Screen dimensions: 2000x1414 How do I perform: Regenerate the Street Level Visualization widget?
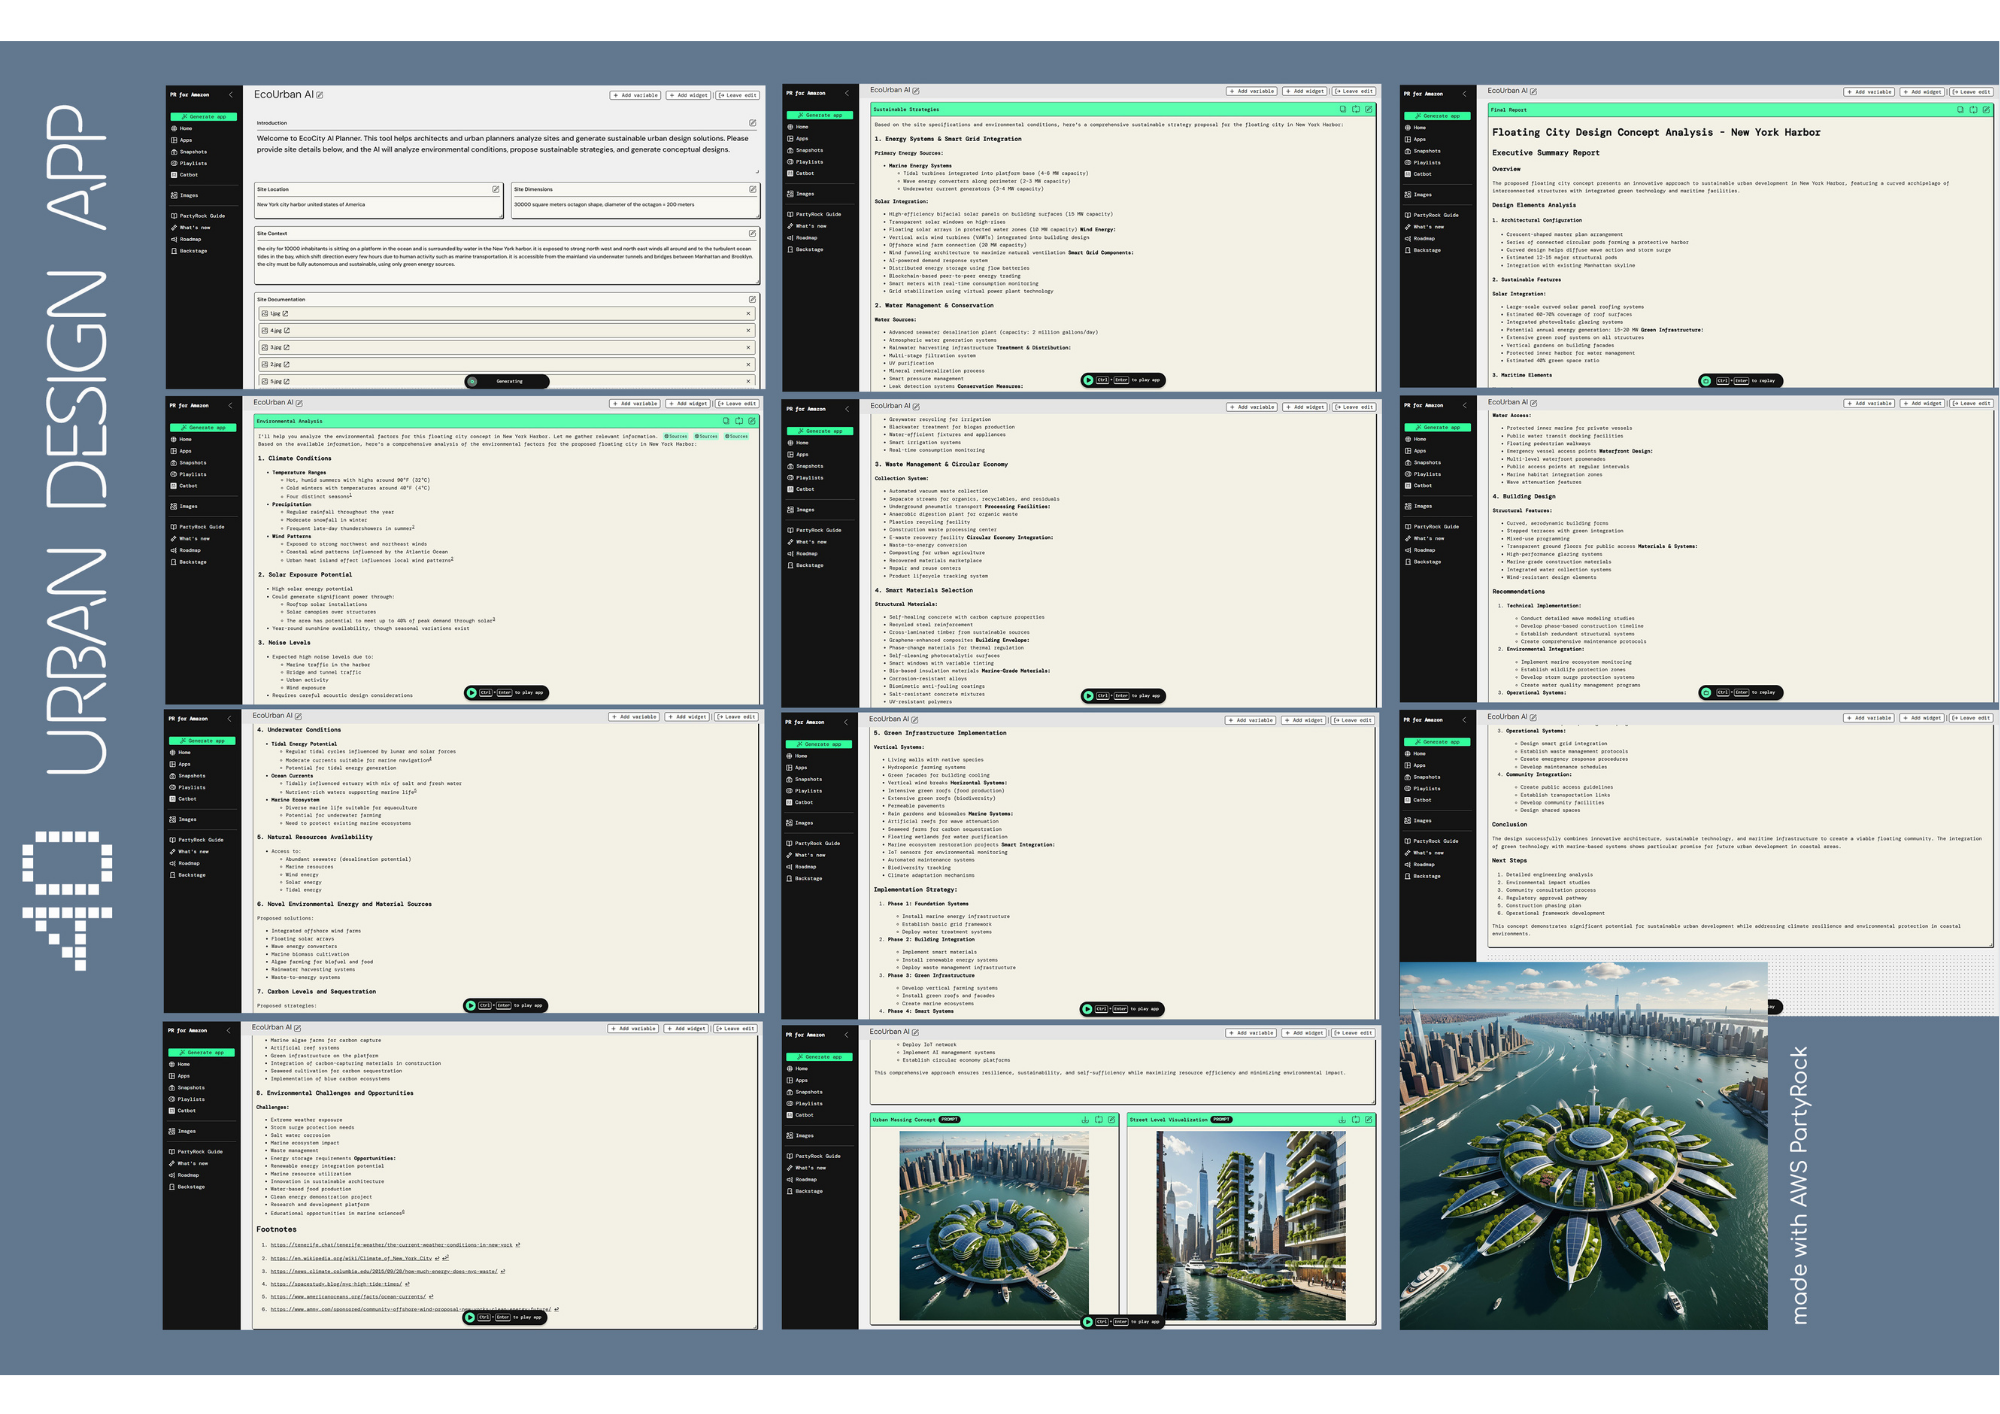pos(1355,1120)
